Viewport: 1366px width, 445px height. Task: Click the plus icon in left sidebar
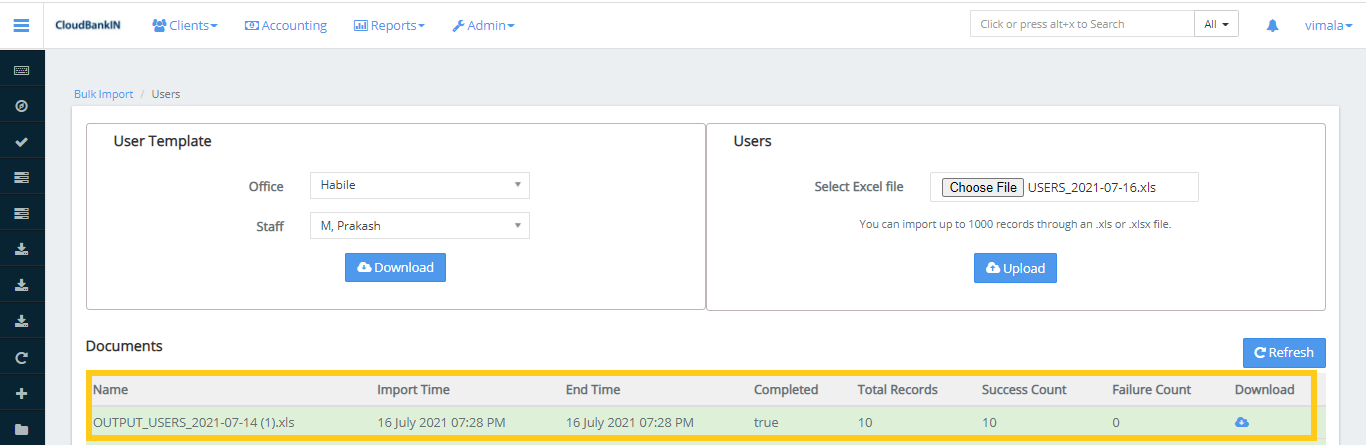21,394
